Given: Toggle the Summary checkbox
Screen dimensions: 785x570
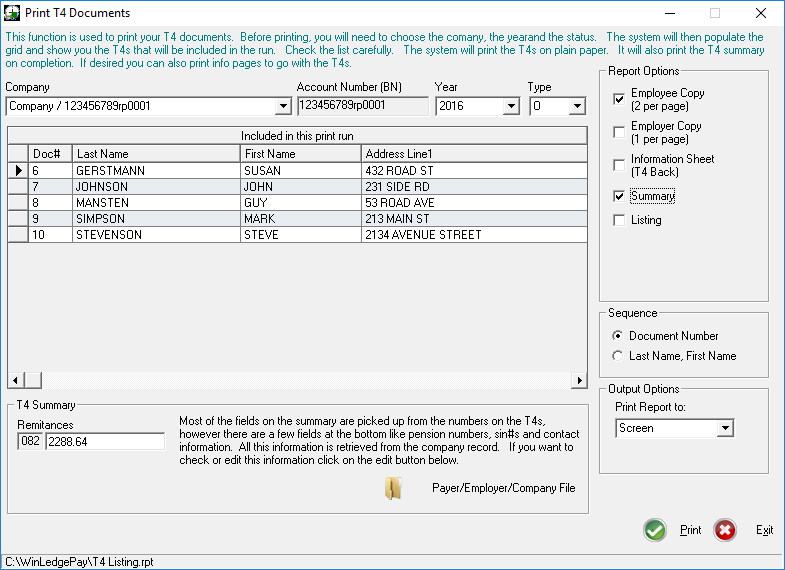Looking at the screenshot, I should pyautogui.click(x=620, y=197).
